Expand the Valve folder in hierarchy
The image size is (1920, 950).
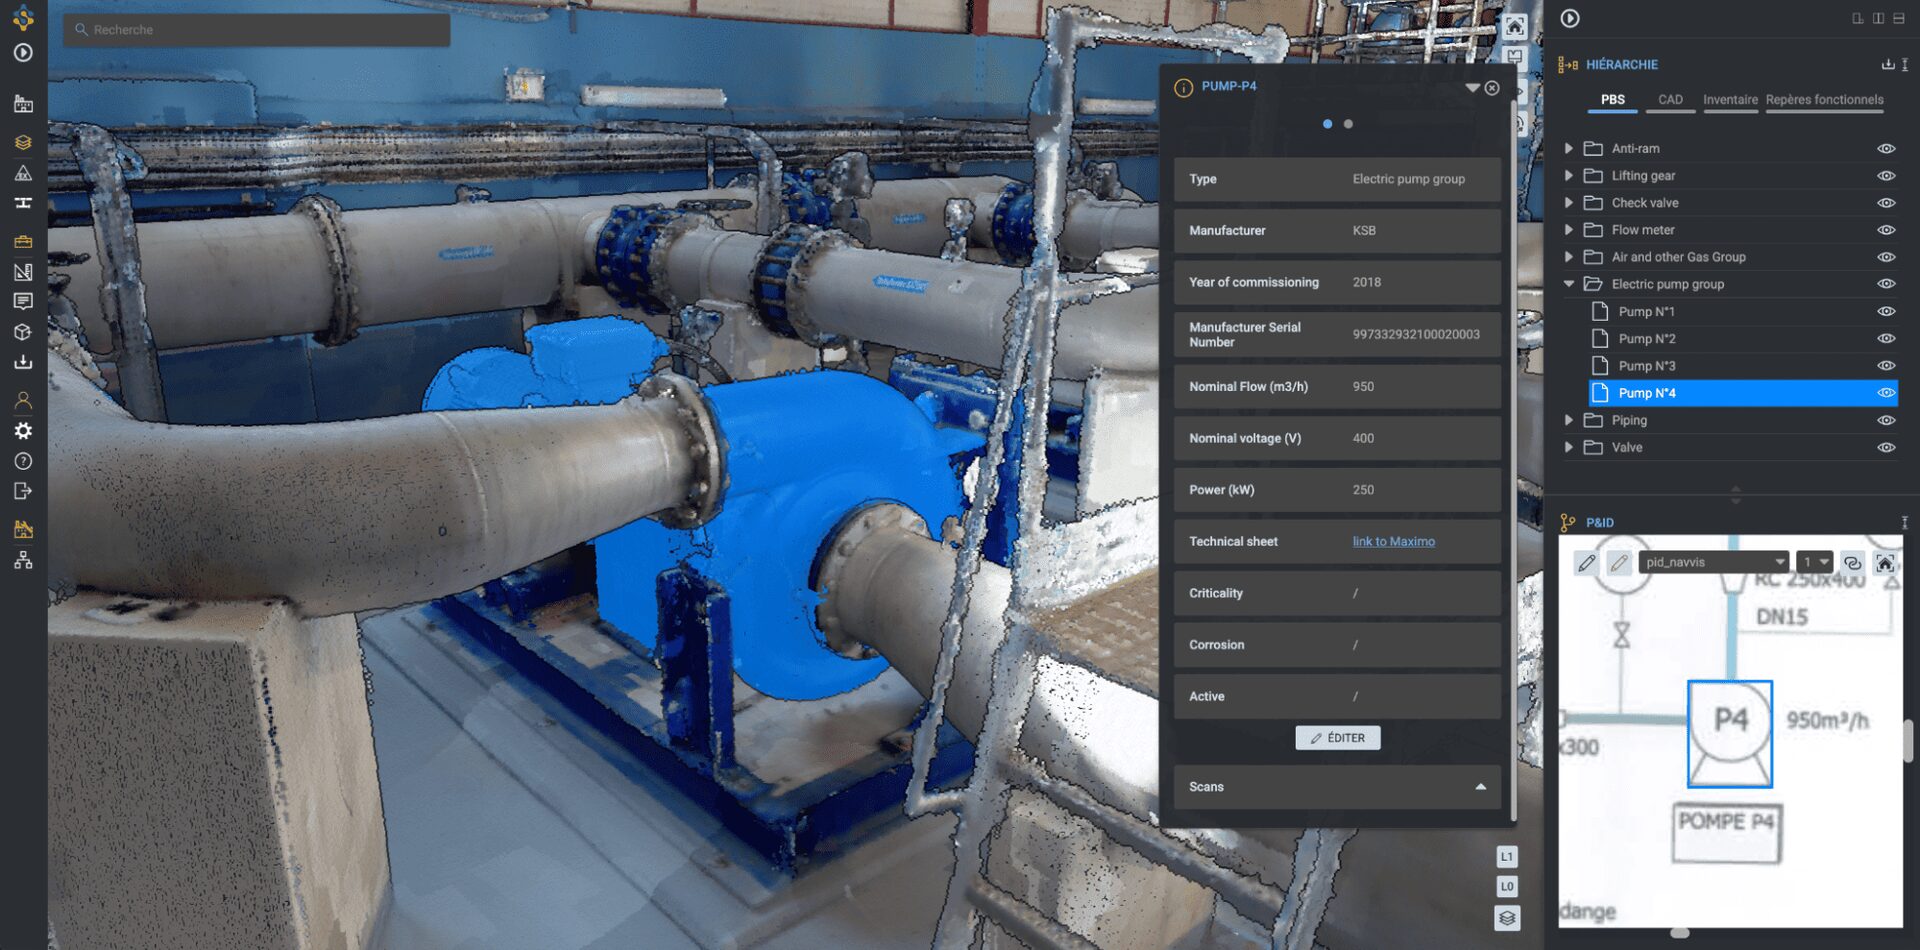tap(1568, 448)
